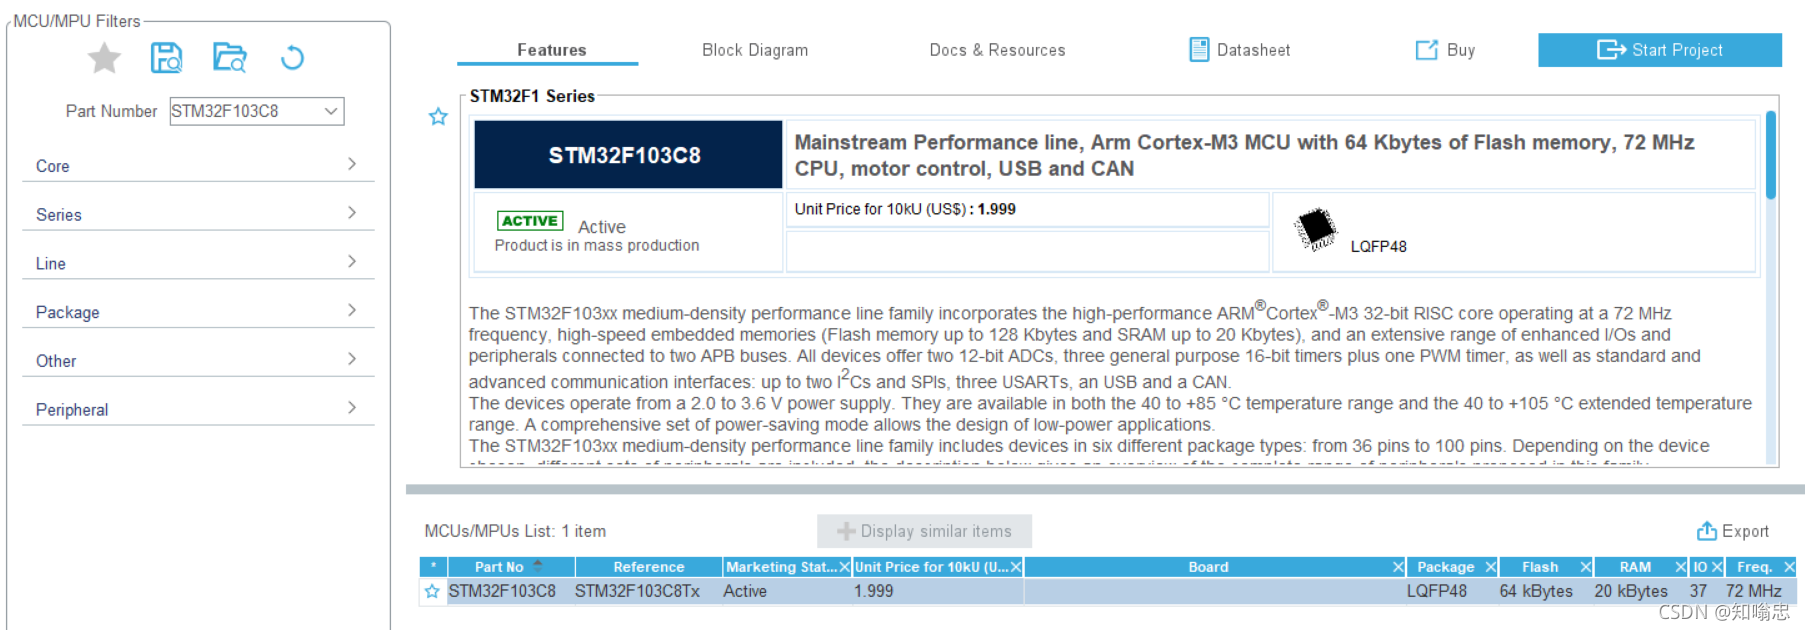
Task: Click the Display similar items button
Action: 924,531
